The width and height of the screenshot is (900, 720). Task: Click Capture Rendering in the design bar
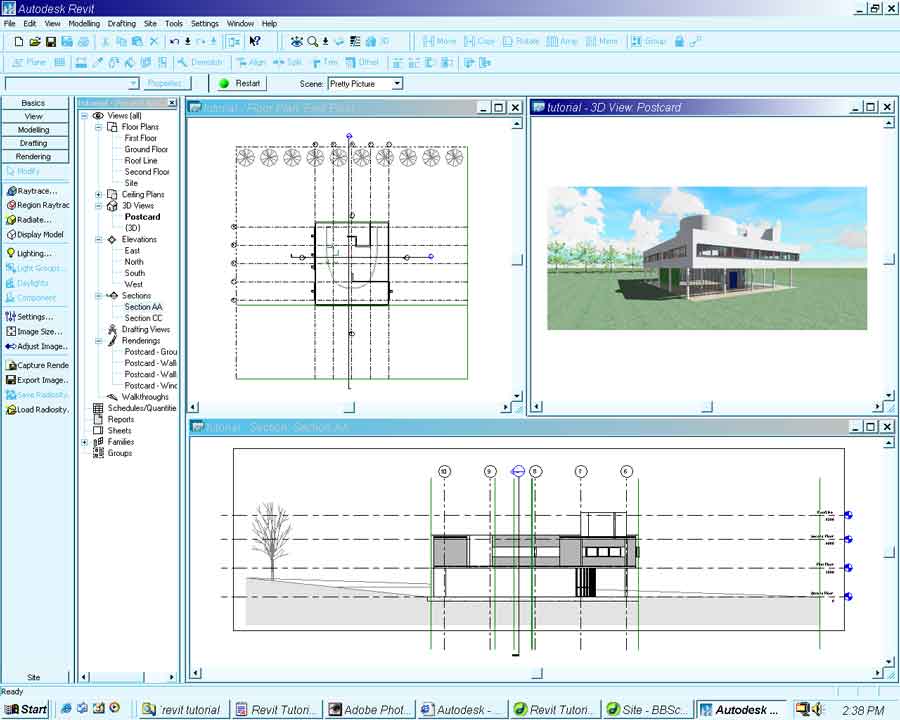click(37, 365)
